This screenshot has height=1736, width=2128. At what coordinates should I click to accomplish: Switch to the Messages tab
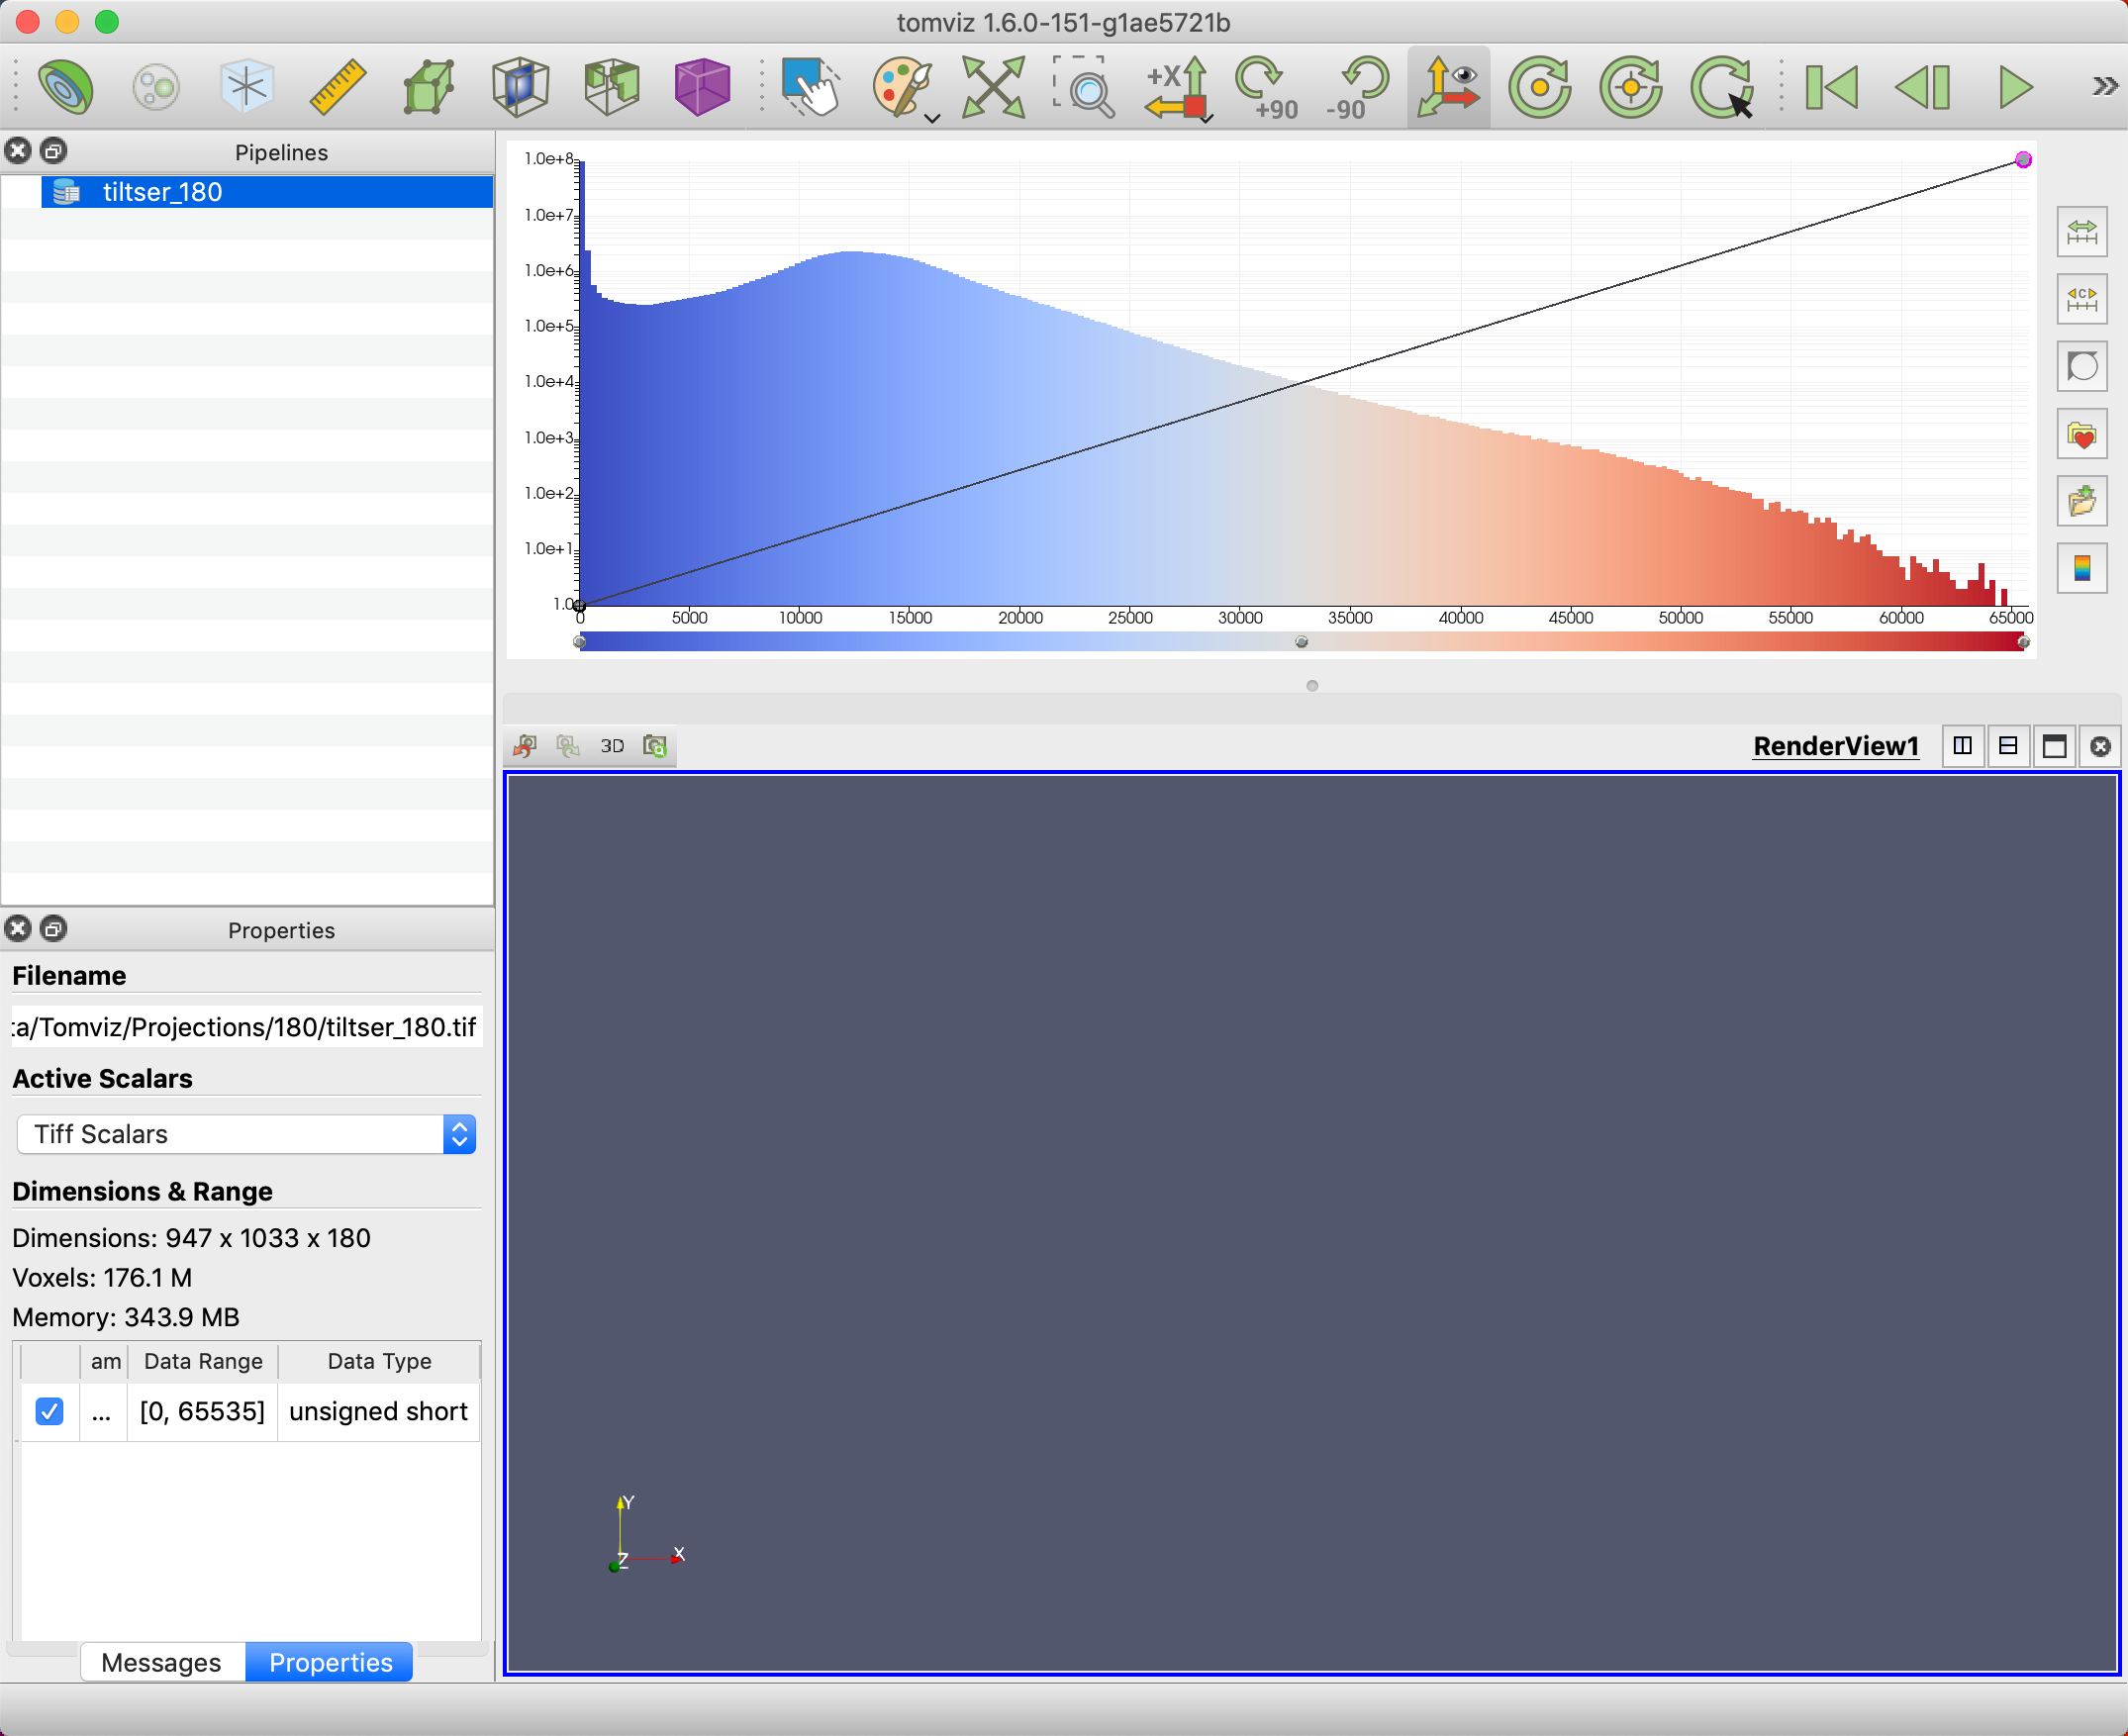click(161, 1662)
